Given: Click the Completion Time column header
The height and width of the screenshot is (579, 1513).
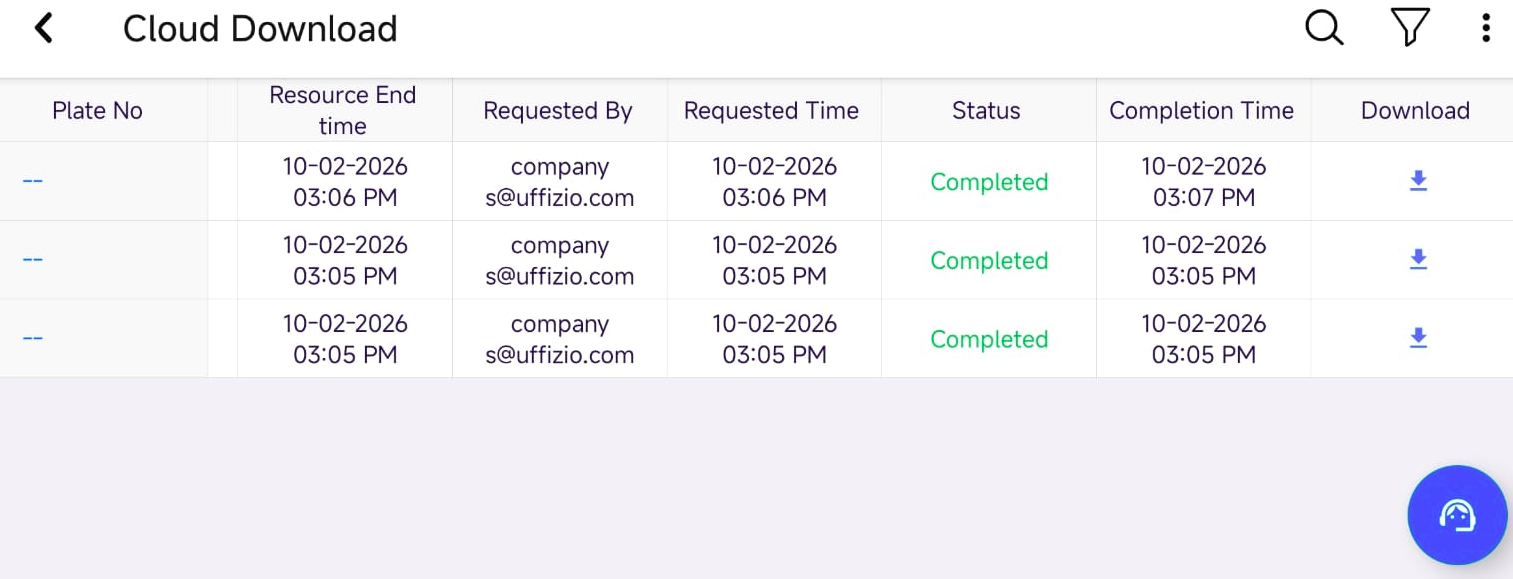Looking at the screenshot, I should tap(1201, 111).
